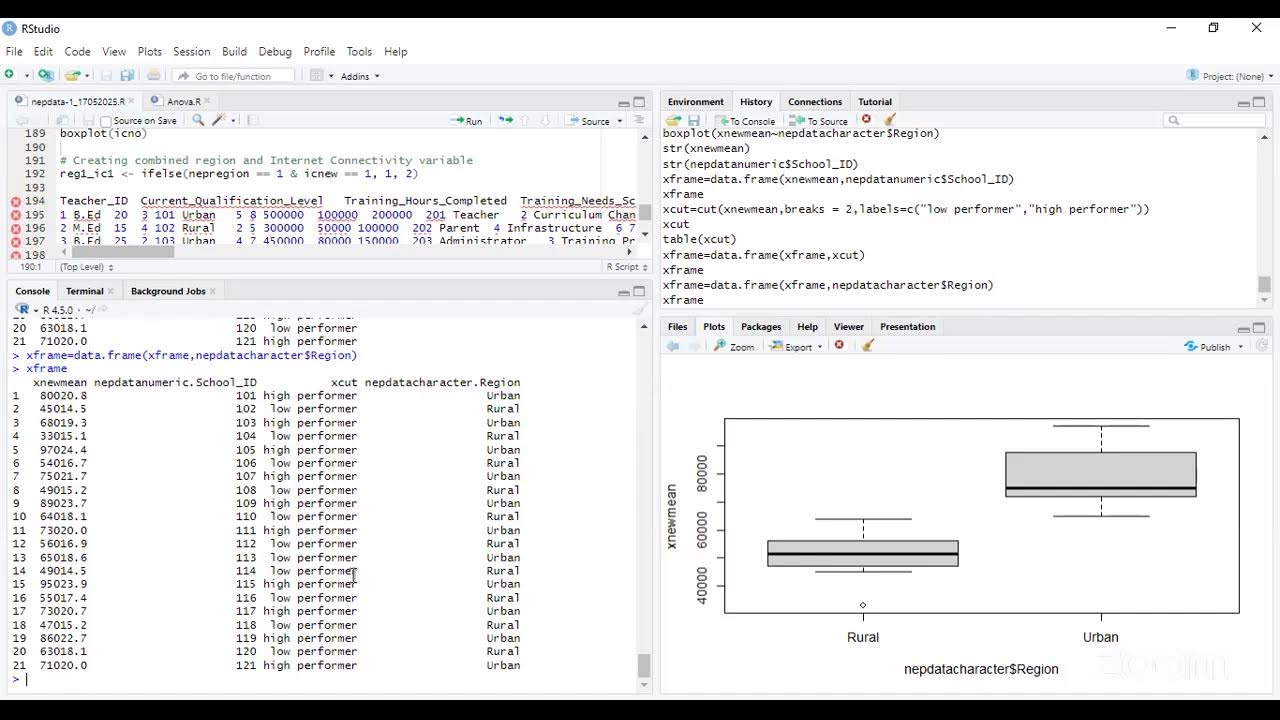Open the Source button dropdown arrow
This screenshot has height=720, width=1280.
(620, 121)
